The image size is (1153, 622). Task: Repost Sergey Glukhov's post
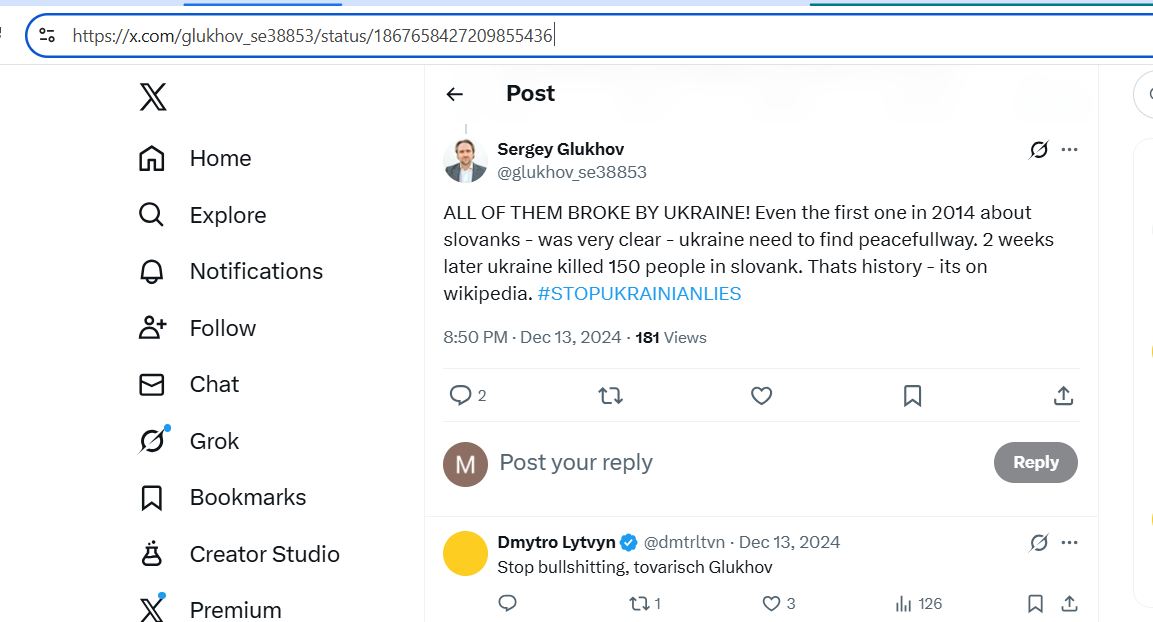[610, 396]
